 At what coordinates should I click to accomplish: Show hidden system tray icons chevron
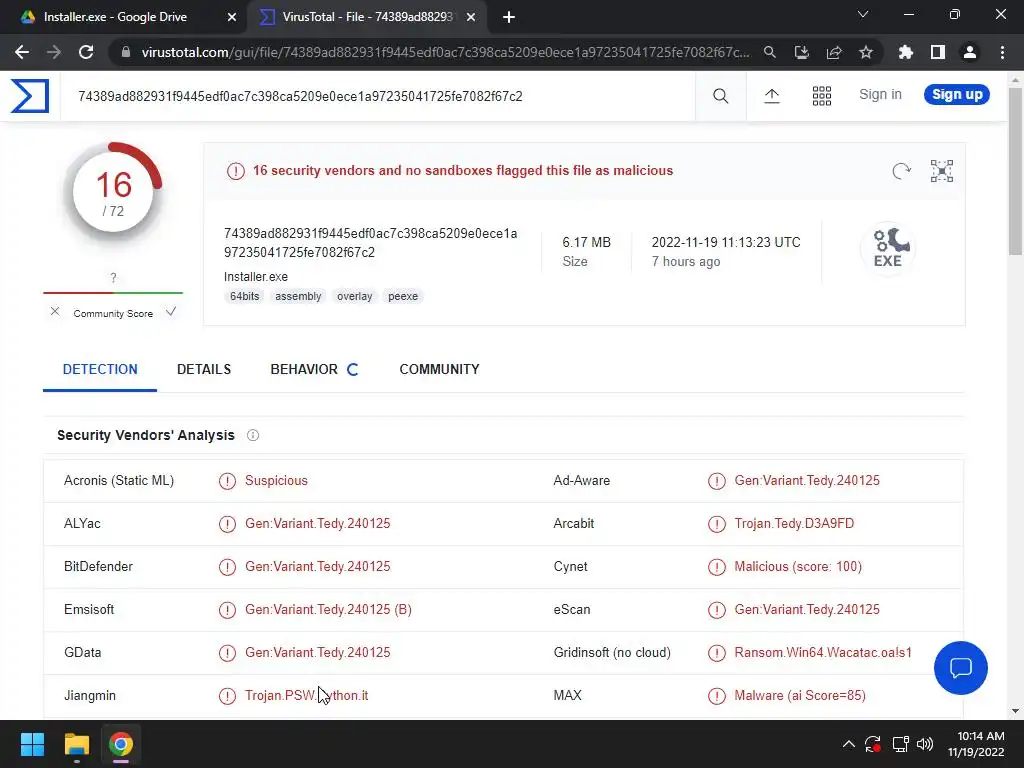pos(848,744)
